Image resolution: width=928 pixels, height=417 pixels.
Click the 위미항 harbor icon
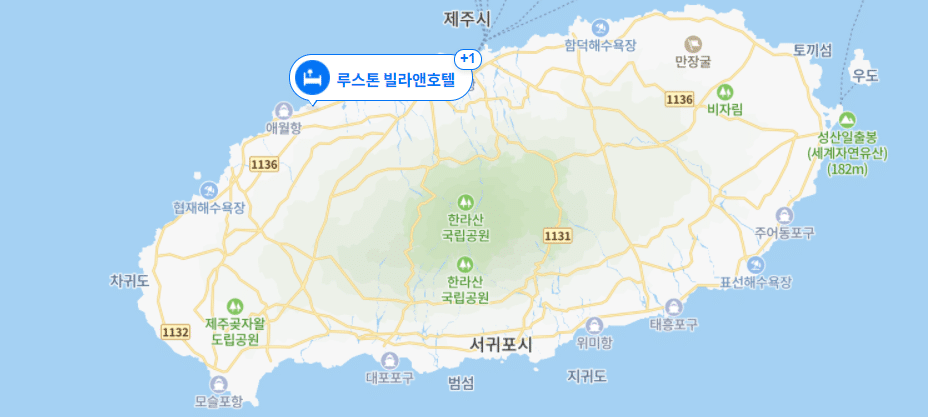click(x=594, y=325)
